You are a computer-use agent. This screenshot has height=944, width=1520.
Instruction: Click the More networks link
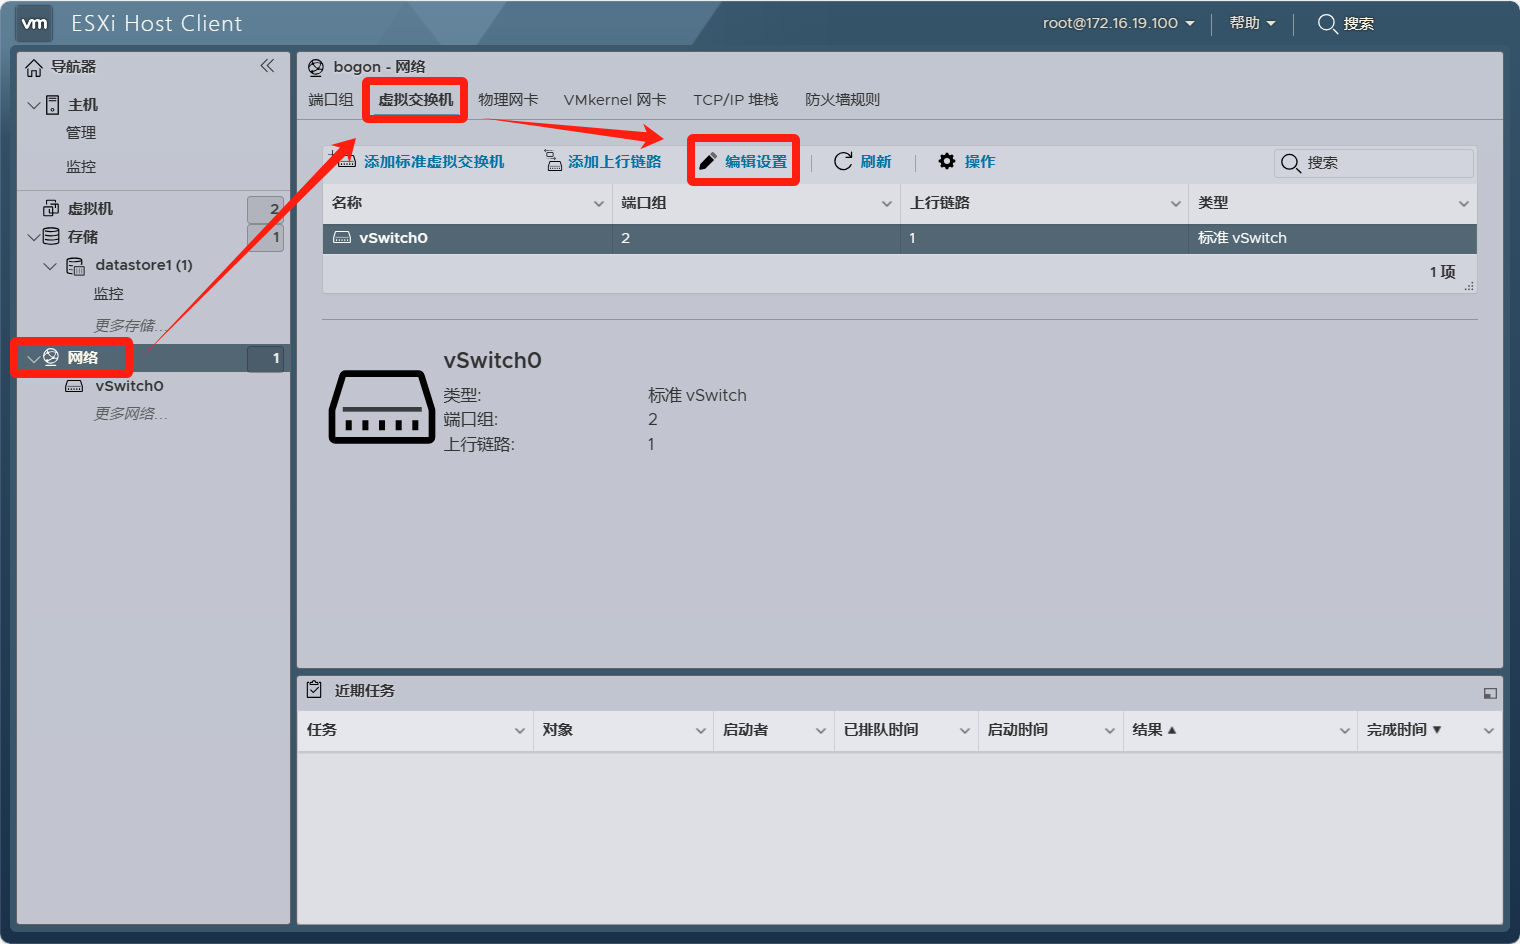130,414
